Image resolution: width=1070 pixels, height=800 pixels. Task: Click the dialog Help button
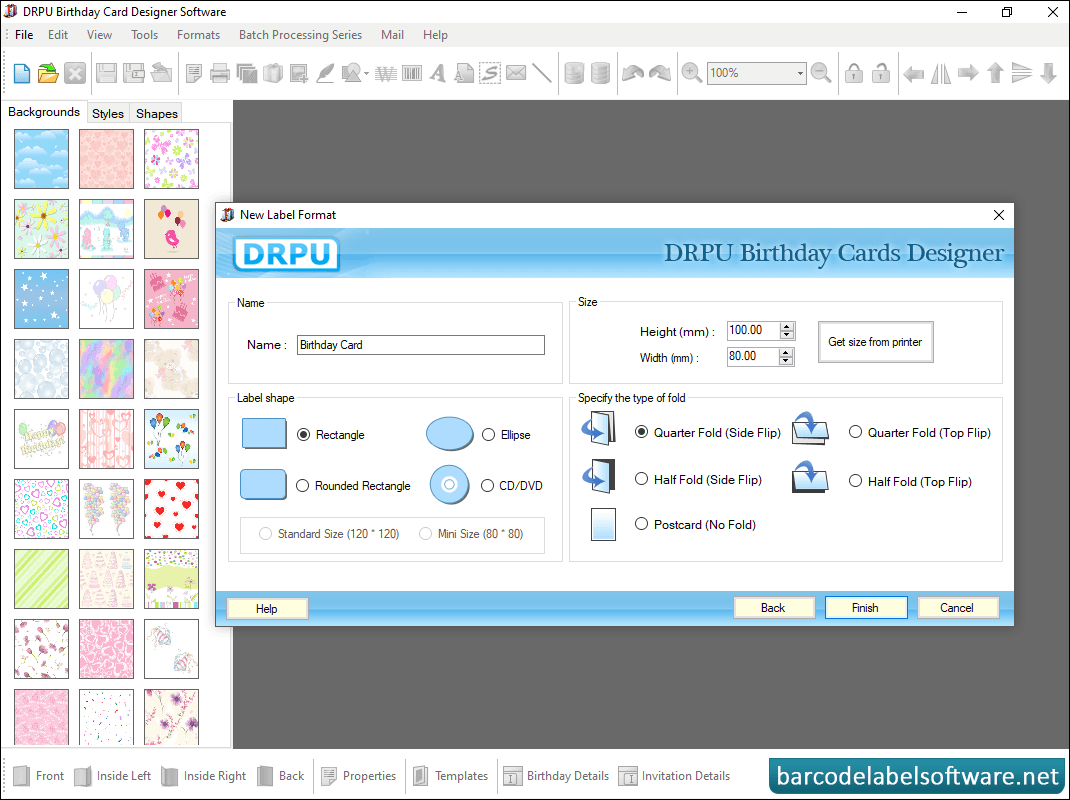click(x=267, y=608)
